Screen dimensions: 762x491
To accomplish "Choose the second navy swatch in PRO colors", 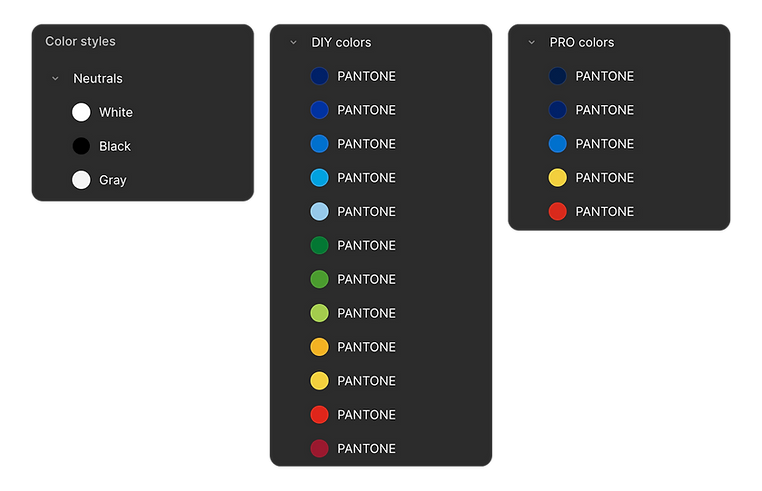I will (557, 110).
